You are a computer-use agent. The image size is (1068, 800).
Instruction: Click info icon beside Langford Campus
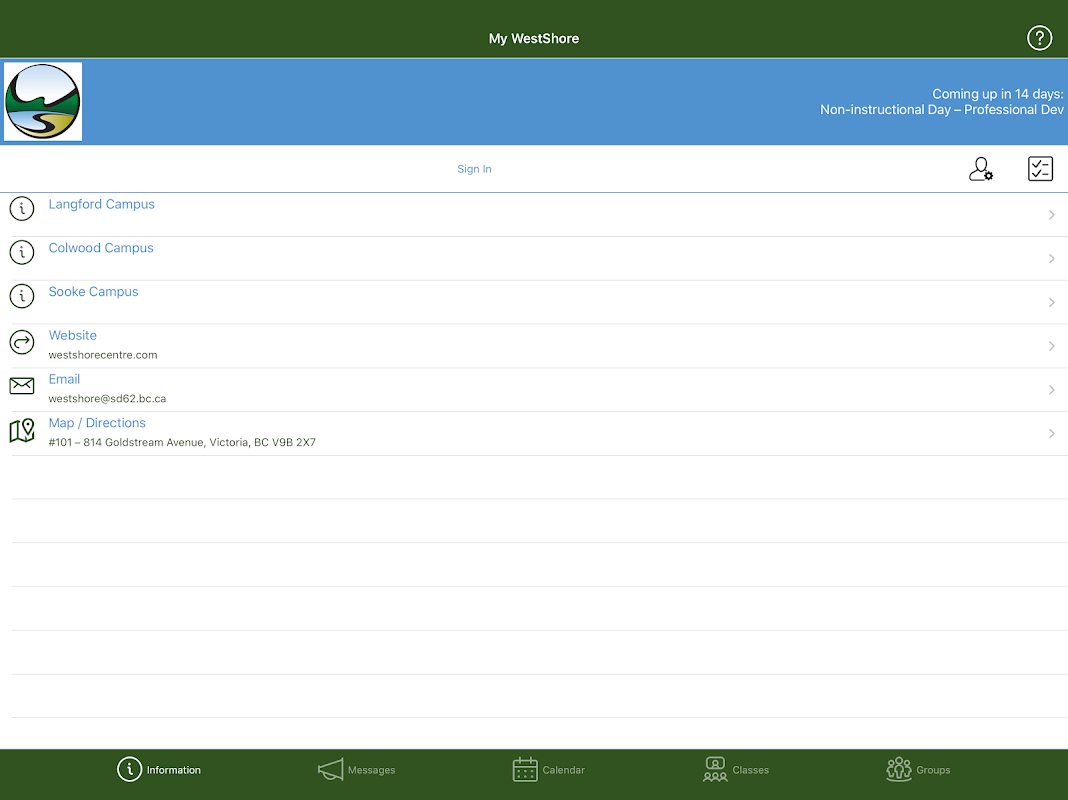coord(22,208)
